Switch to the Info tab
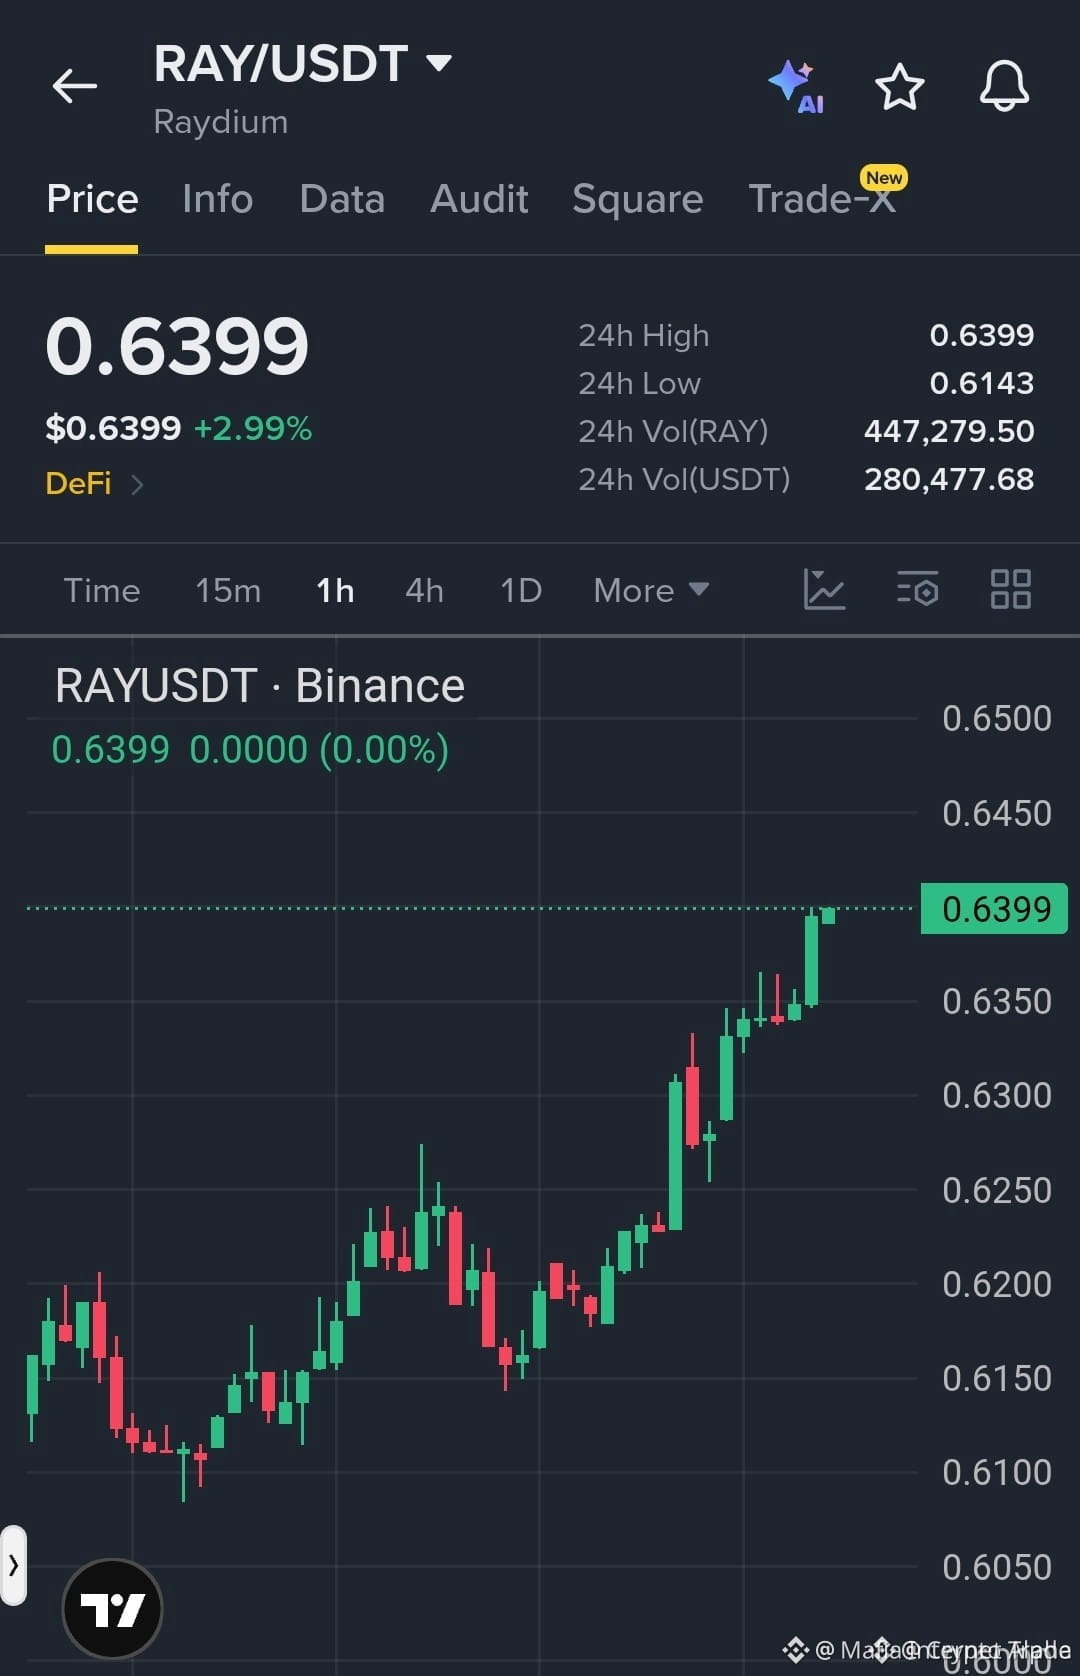 coord(218,199)
